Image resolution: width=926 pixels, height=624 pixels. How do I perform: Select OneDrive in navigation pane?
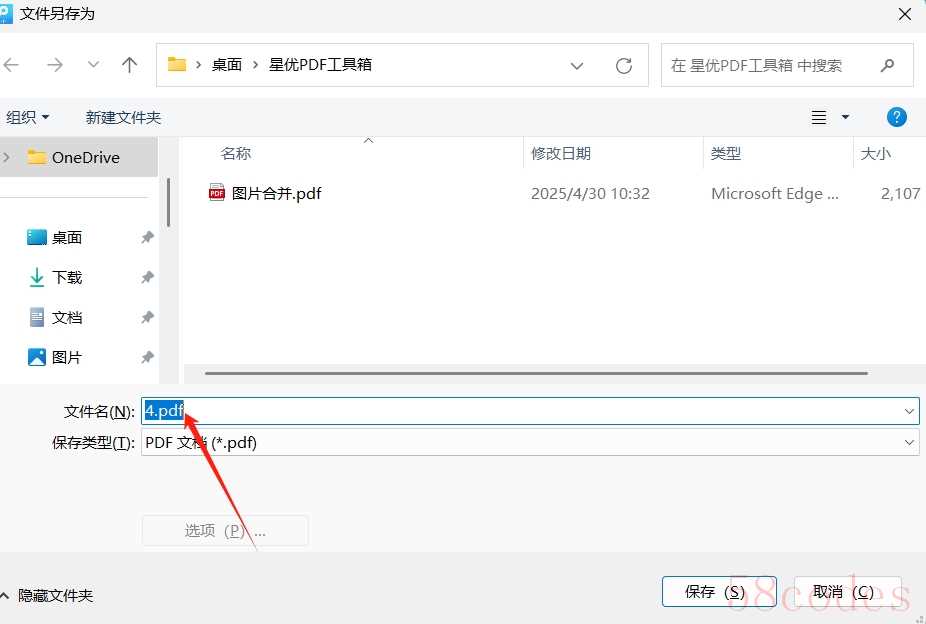(79, 158)
